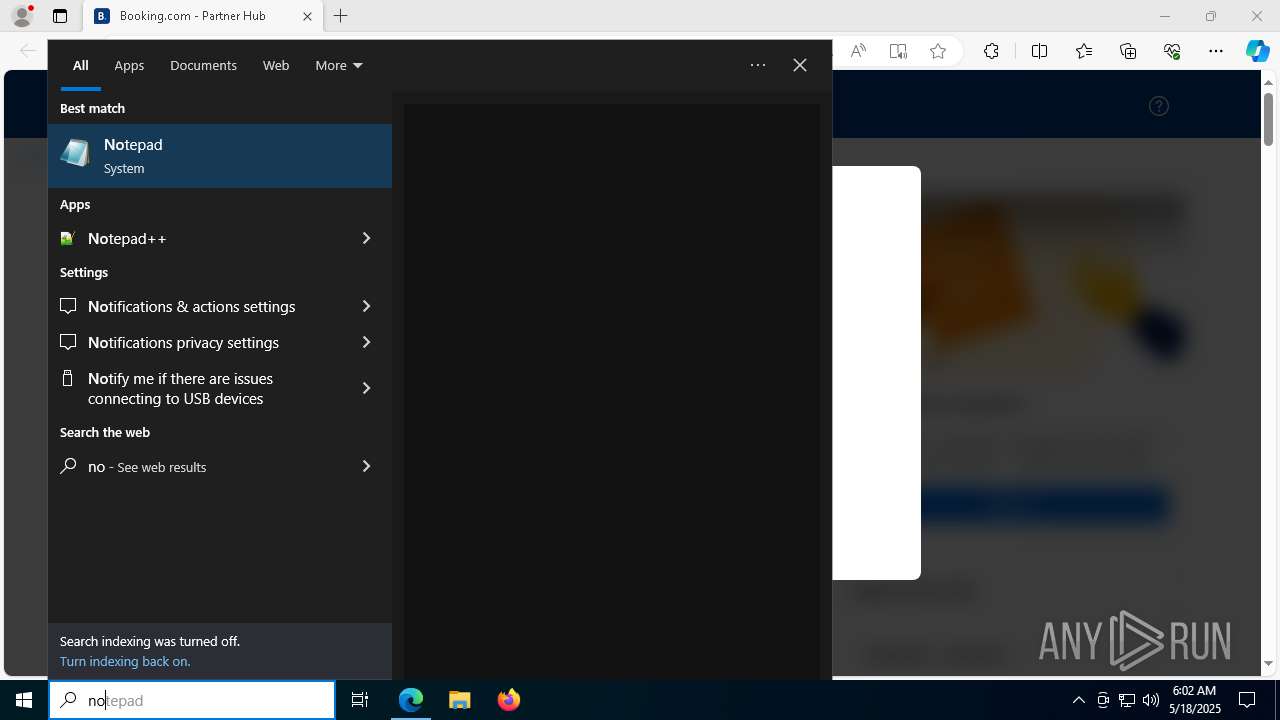Click the Read aloud icon in Edge
Image resolution: width=1280 pixels, height=720 pixels.
[x=858, y=51]
